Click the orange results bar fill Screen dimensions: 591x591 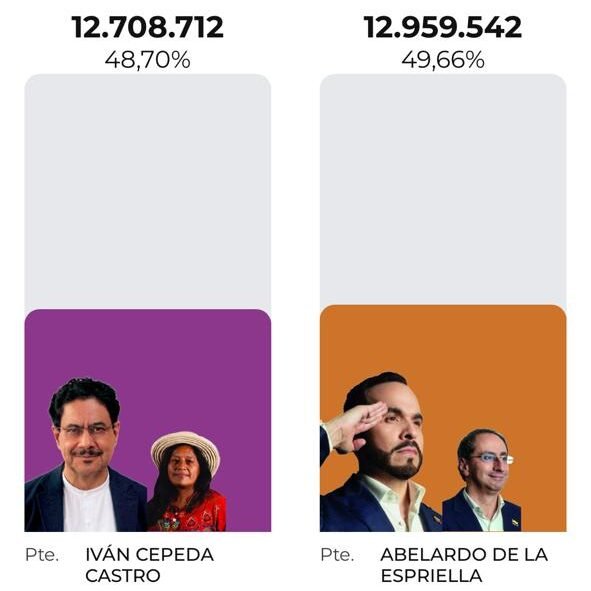(443, 418)
